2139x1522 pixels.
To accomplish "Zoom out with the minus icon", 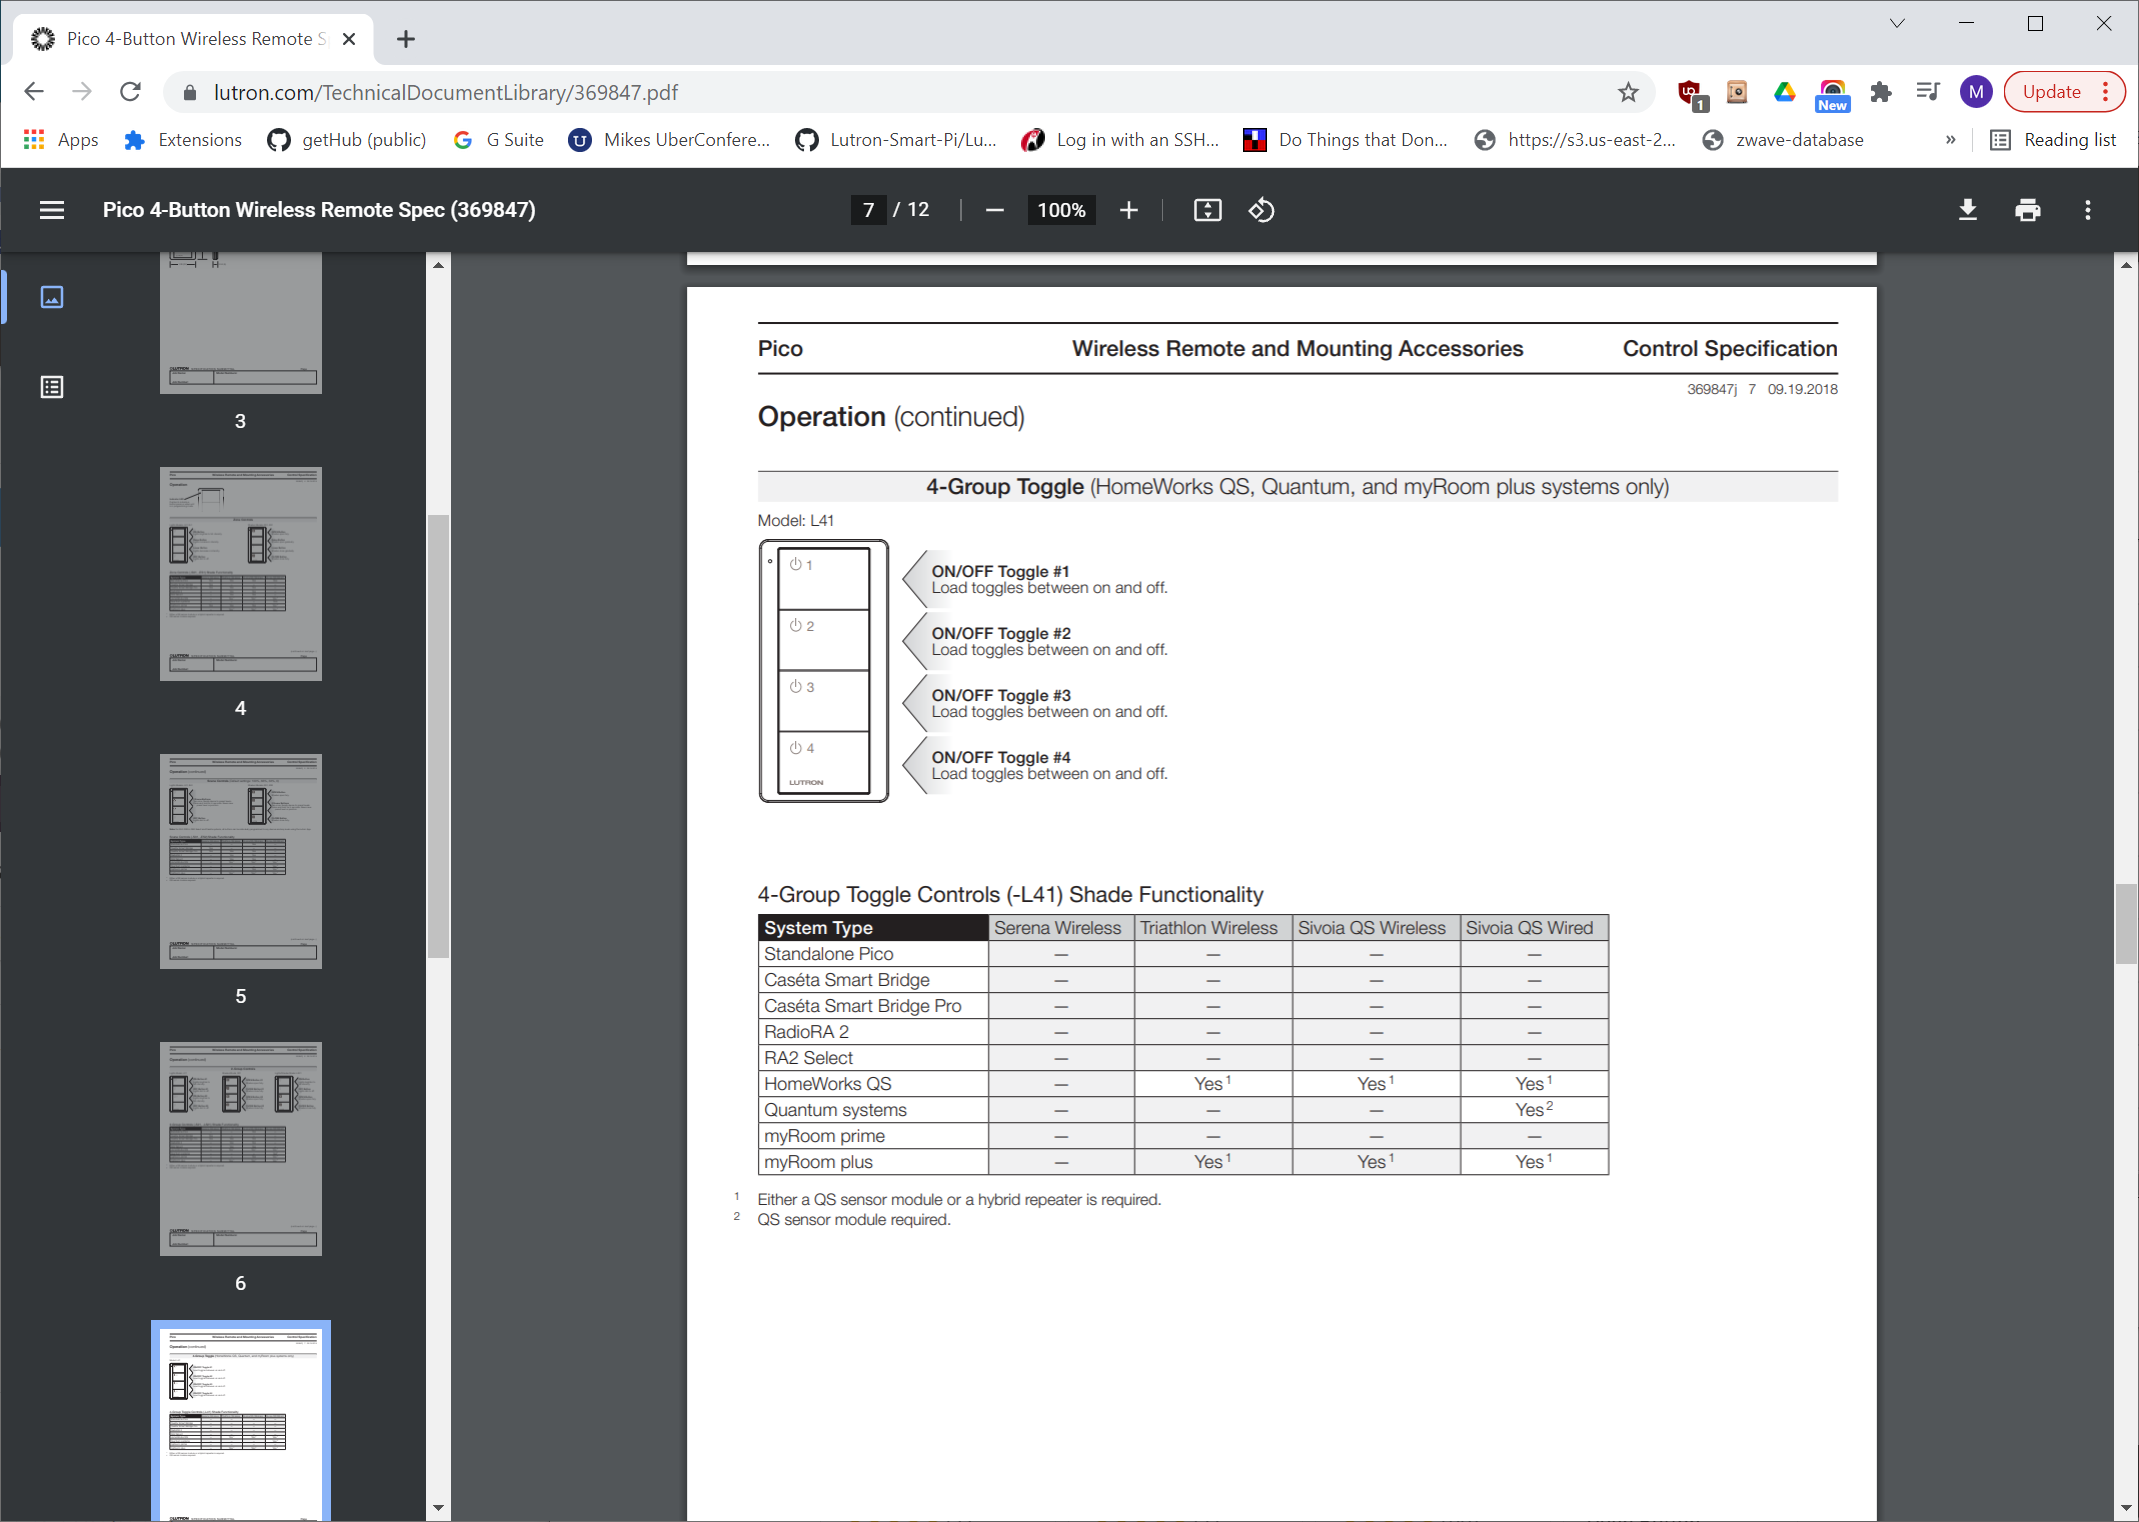I will (x=994, y=210).
